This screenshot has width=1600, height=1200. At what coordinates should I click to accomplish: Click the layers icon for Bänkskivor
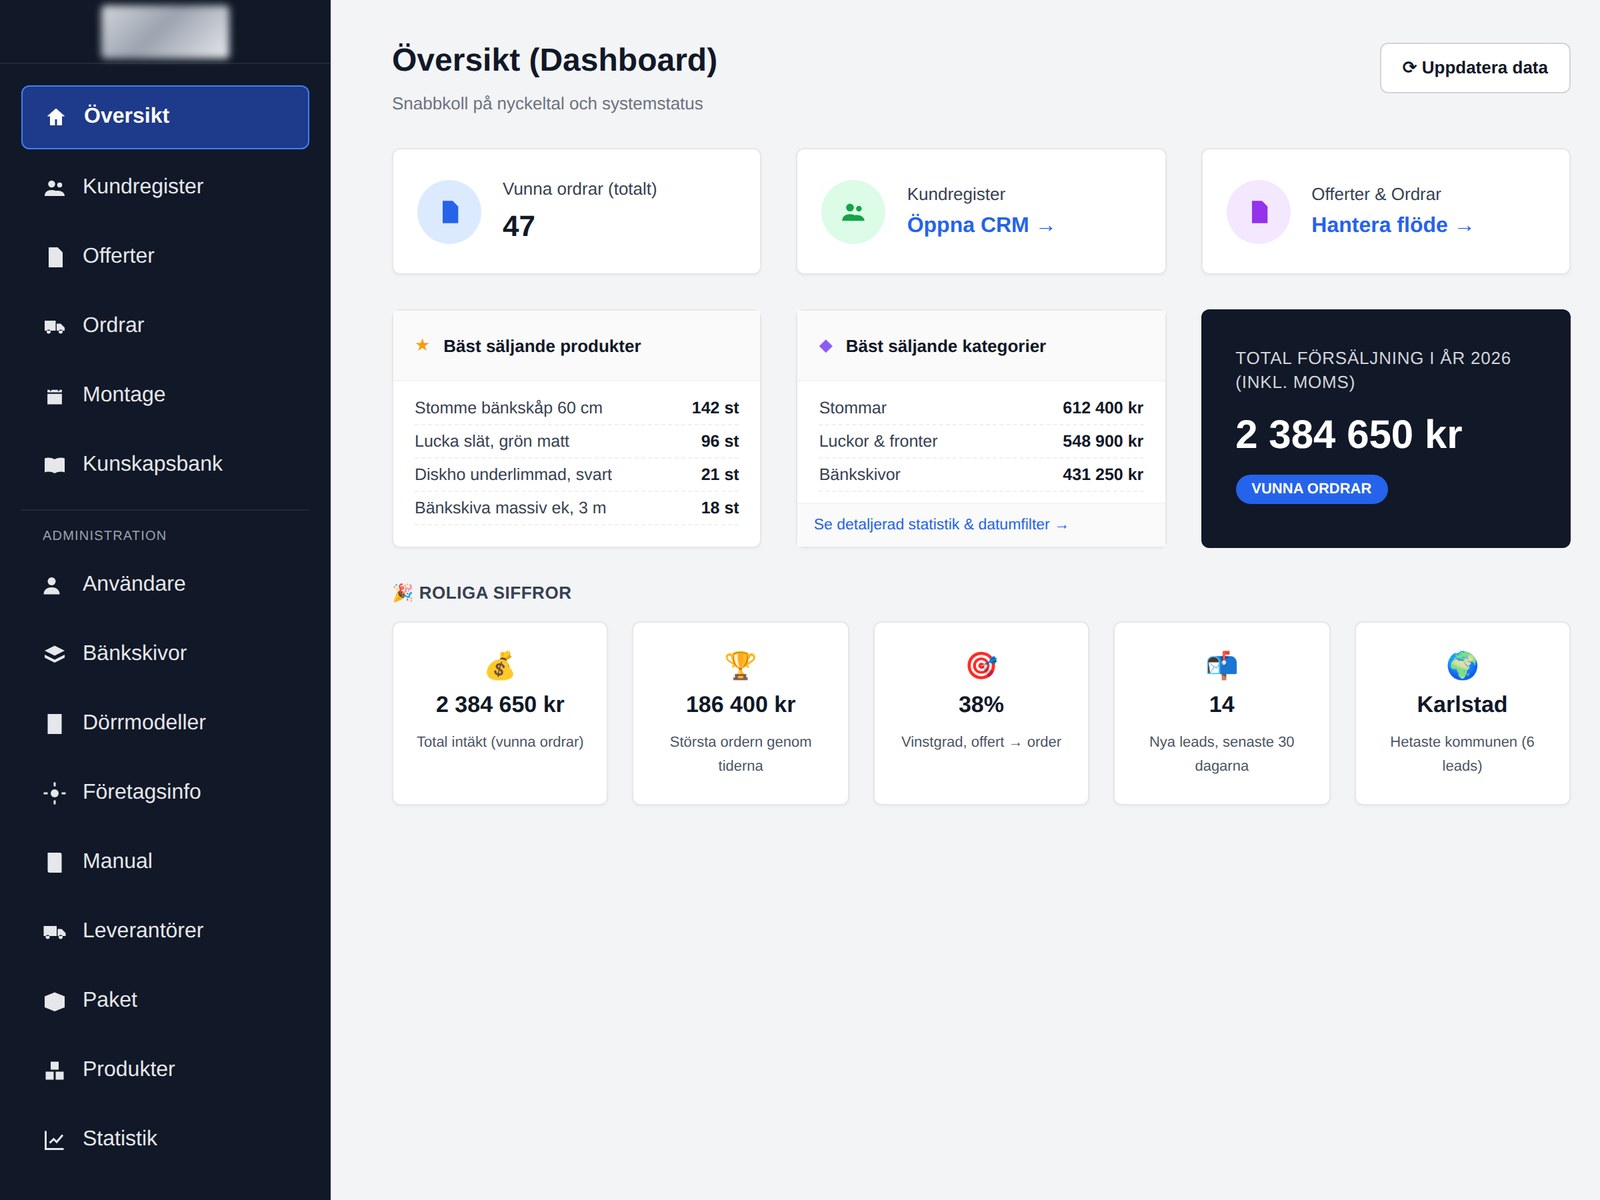[x=55, y=654]
